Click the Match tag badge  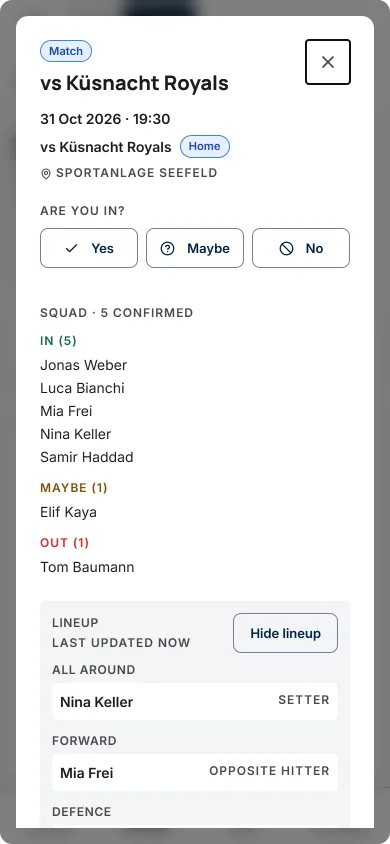[66, 51]
